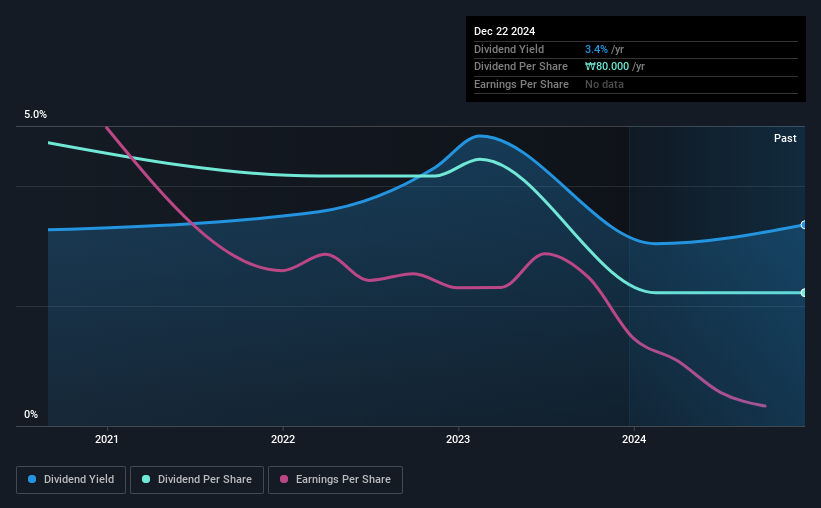
Task: Click the tooltip Dividend Yield row label
Action: (x=509, y=49)
